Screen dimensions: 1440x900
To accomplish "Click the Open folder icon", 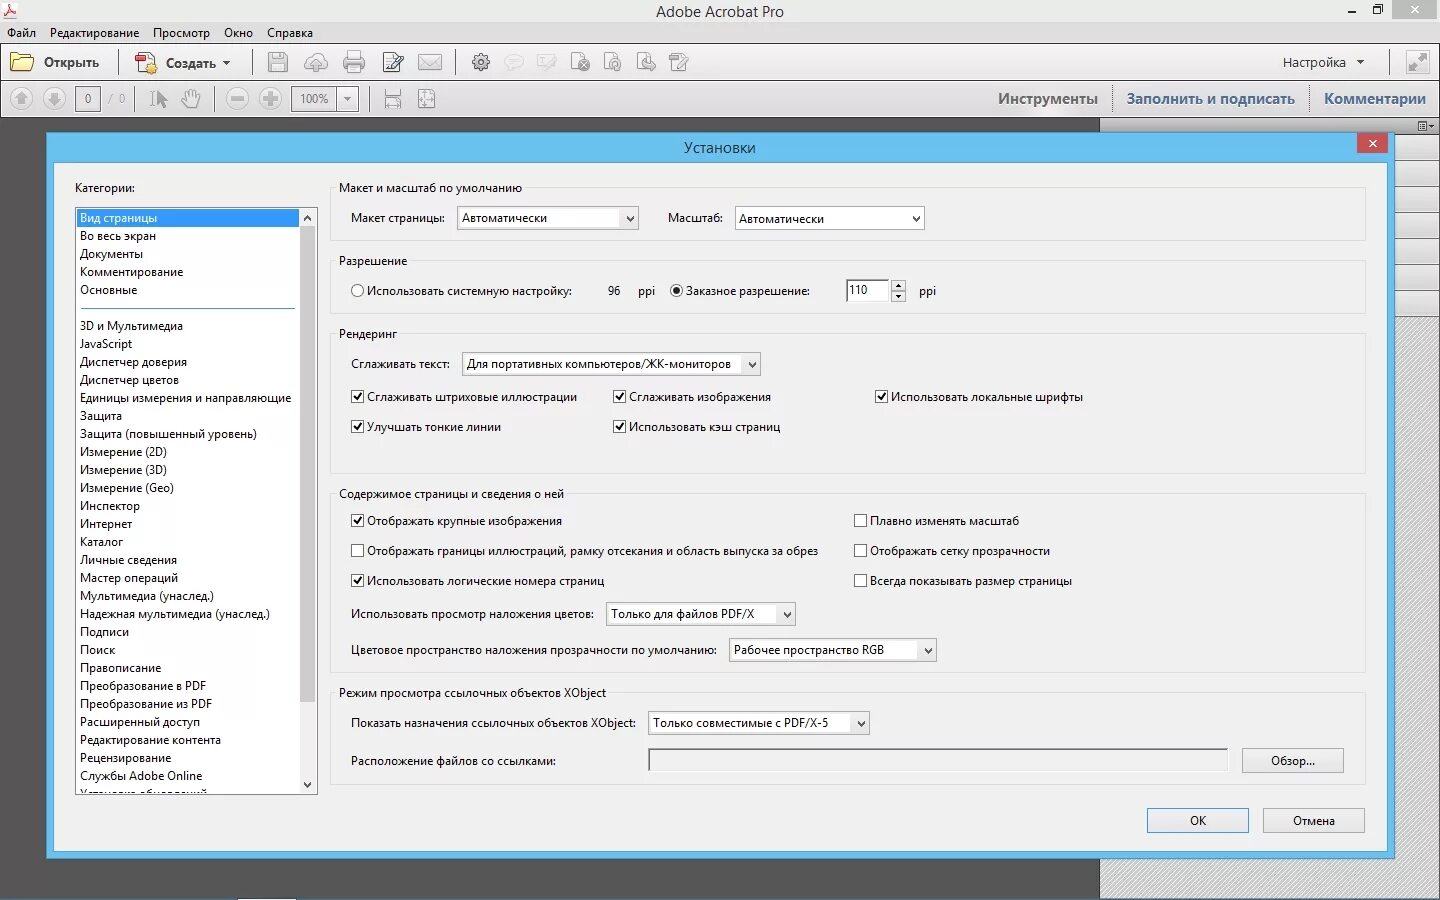I will pyautogui.click(x=22, y=62).
